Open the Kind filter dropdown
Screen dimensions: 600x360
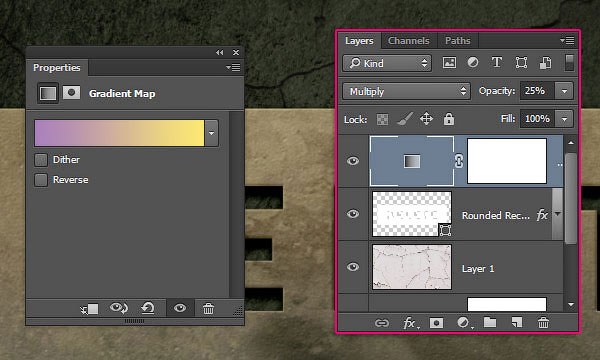point(387,63)
